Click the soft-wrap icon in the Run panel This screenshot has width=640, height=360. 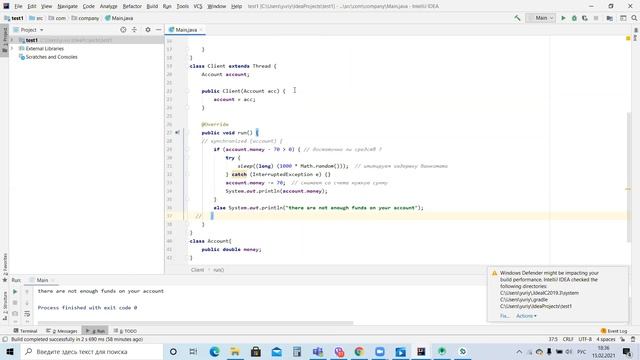point(27,313)
